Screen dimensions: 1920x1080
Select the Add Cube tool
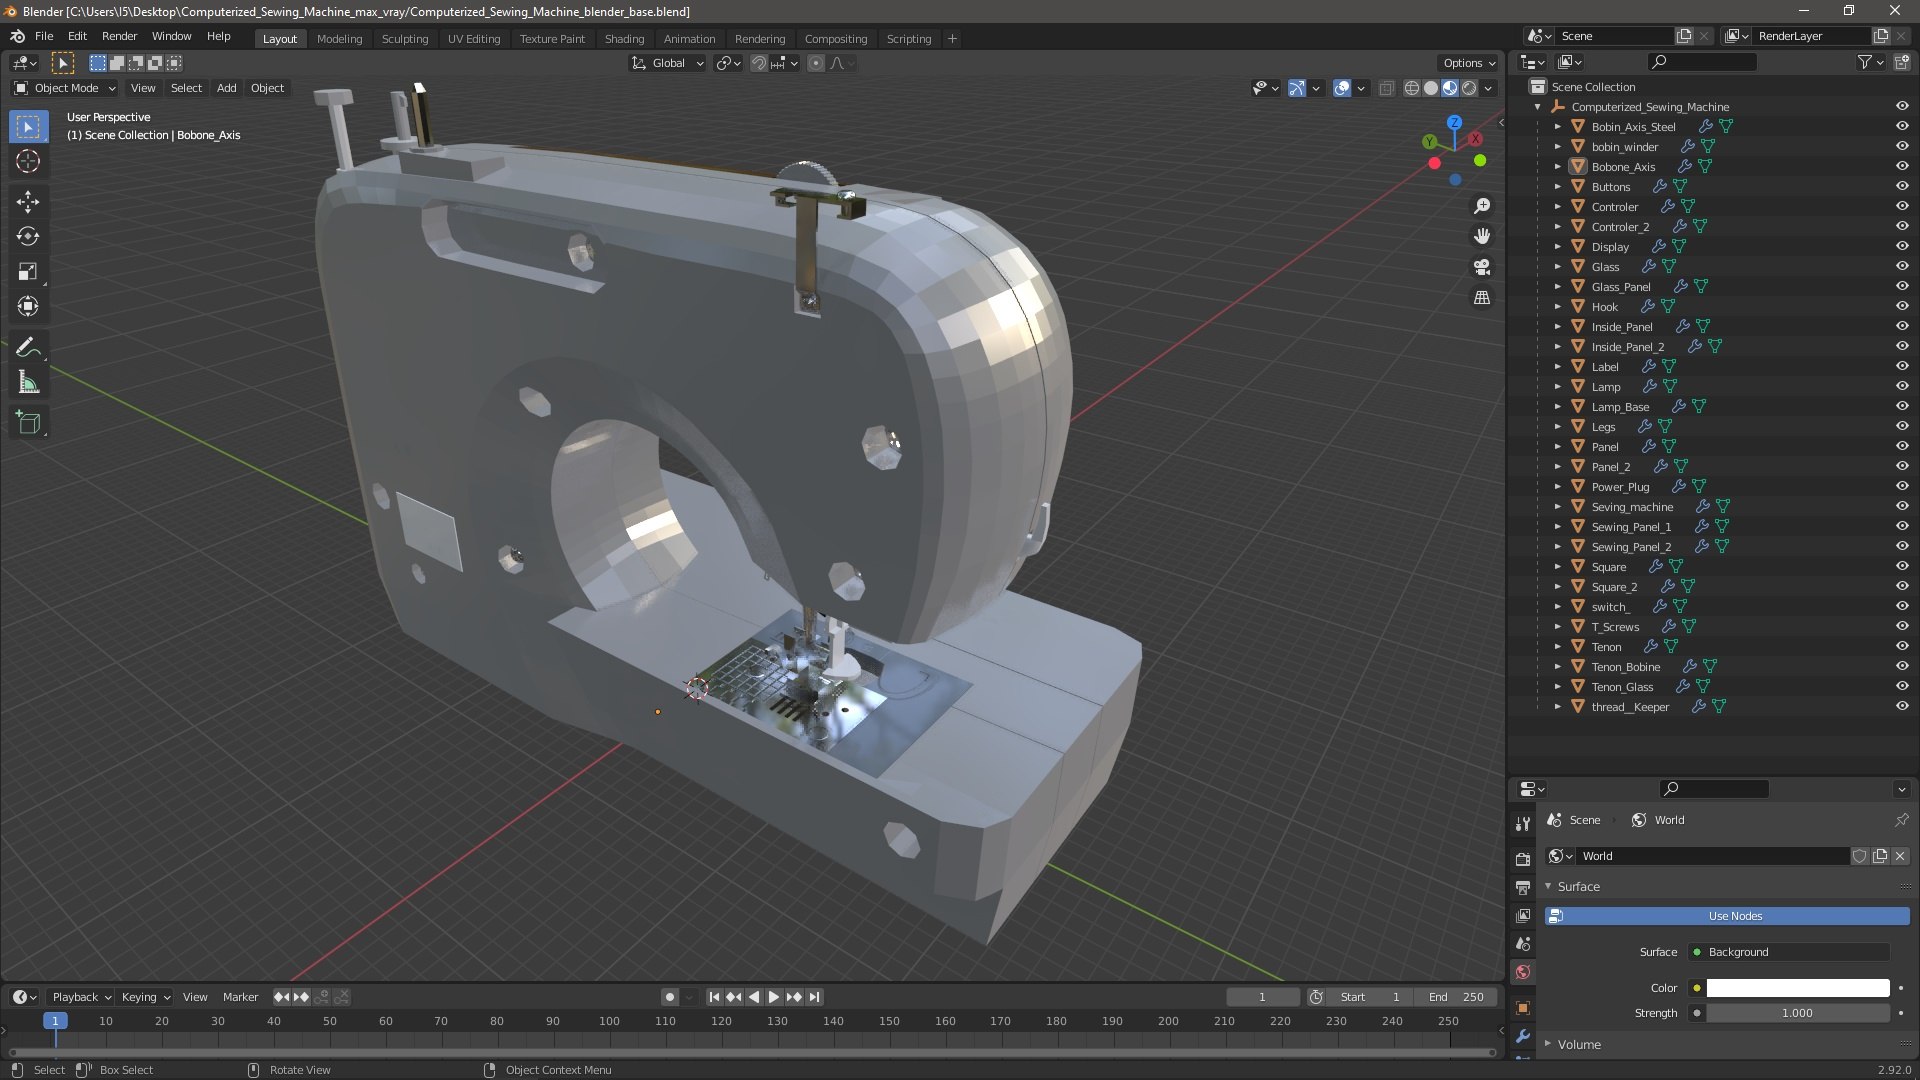tap(28, 422)
